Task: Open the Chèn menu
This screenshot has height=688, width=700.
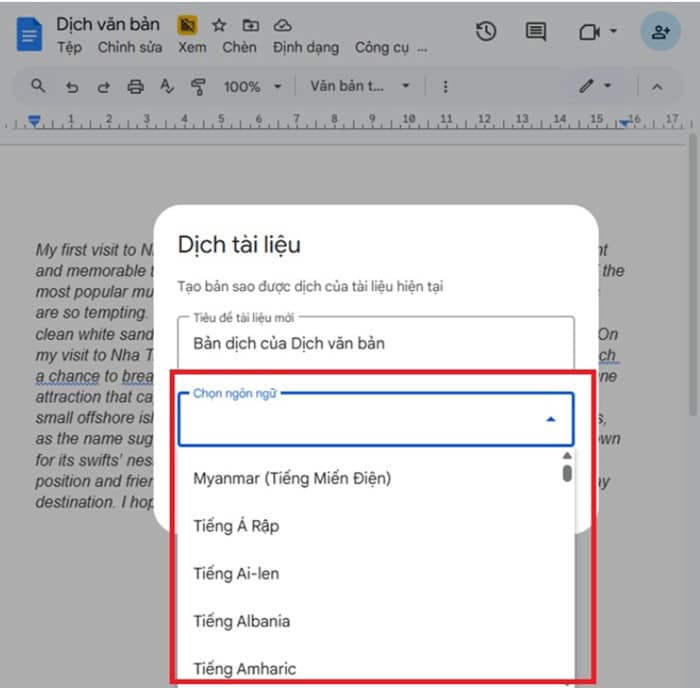Action: (x=239, y=47)
